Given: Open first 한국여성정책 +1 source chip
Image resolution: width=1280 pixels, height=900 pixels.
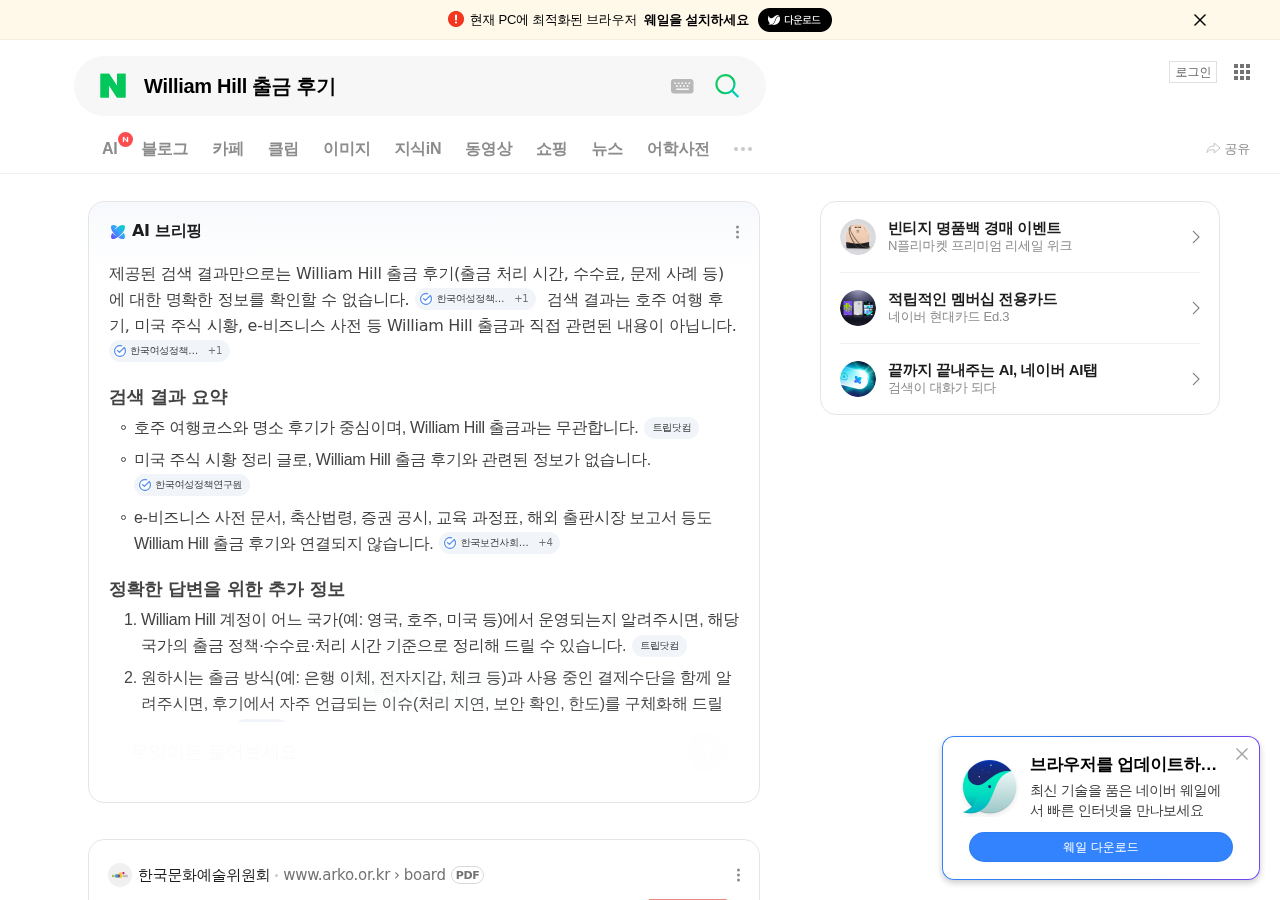Looking at the screenshot, I should 475,299.
